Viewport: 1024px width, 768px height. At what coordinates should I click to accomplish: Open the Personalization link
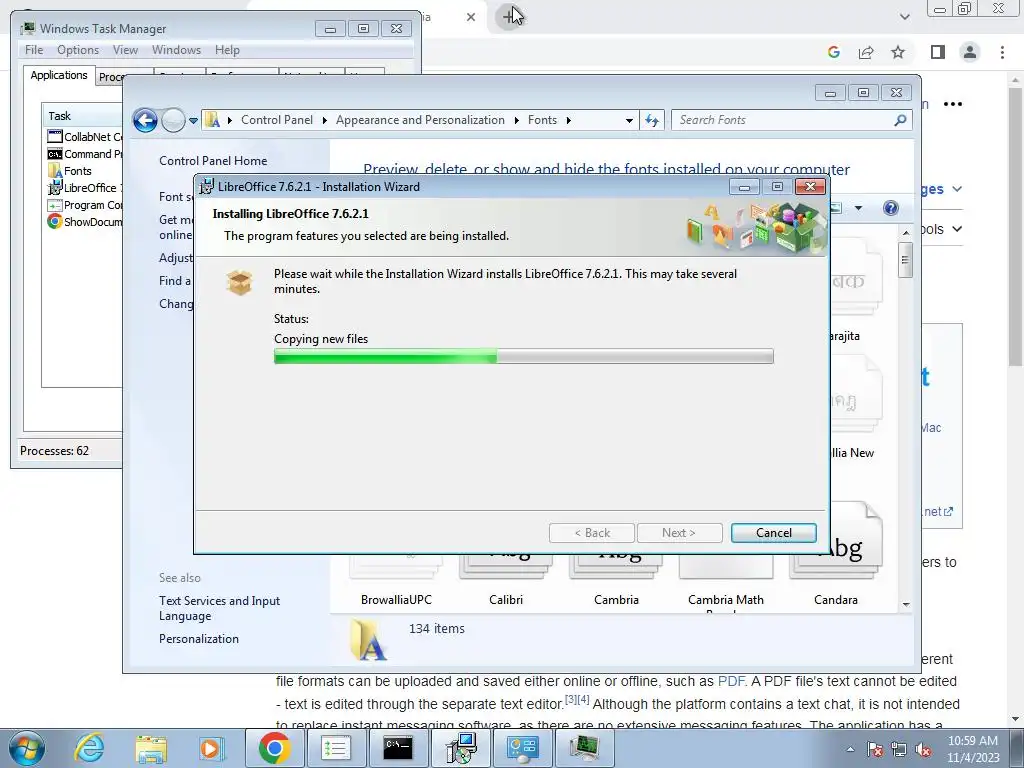[199, 639]
